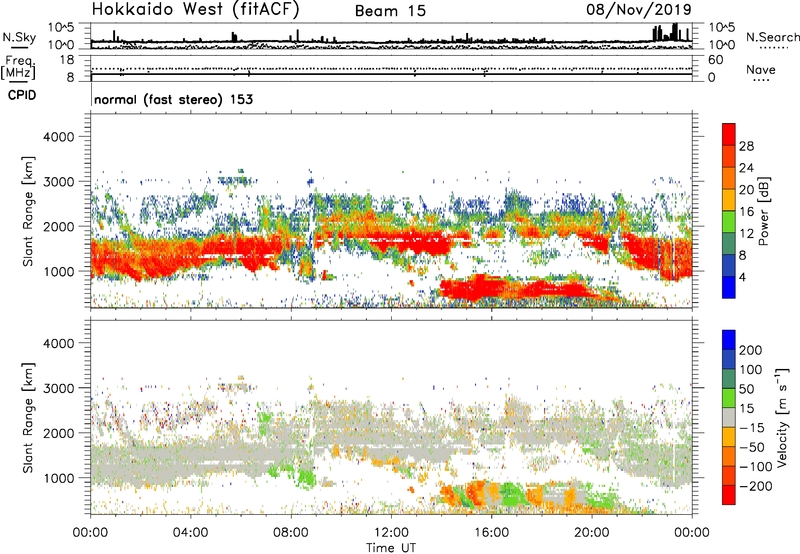This screenshot has height=554, width=800.
Task: Click the 'Time UT' axis title
Action: pos(391,548)
